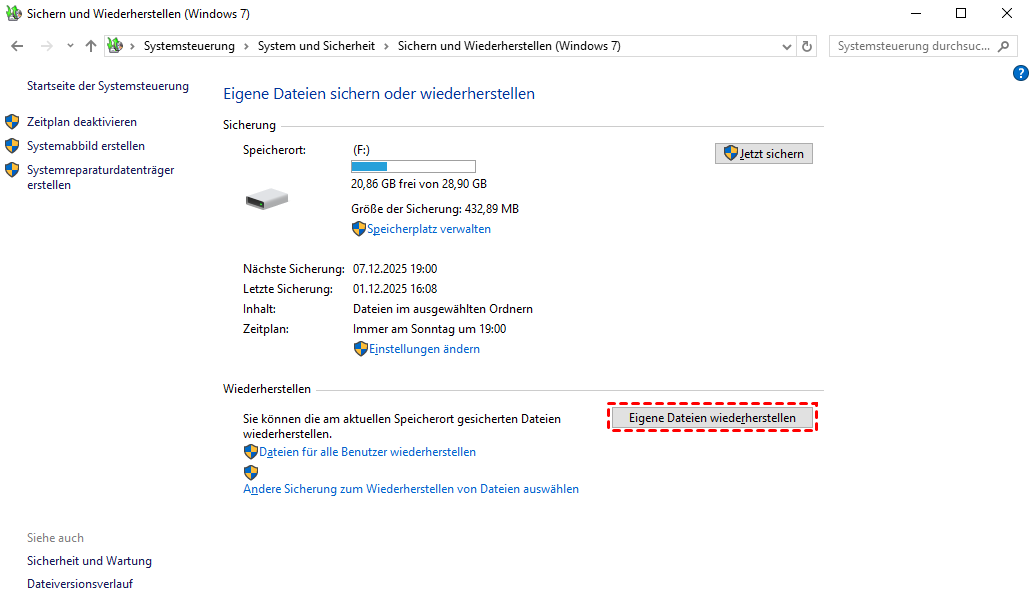This screenshot has width=1030, height=606.
Task: Click the backup drive icon
Action: pos(267,199)
